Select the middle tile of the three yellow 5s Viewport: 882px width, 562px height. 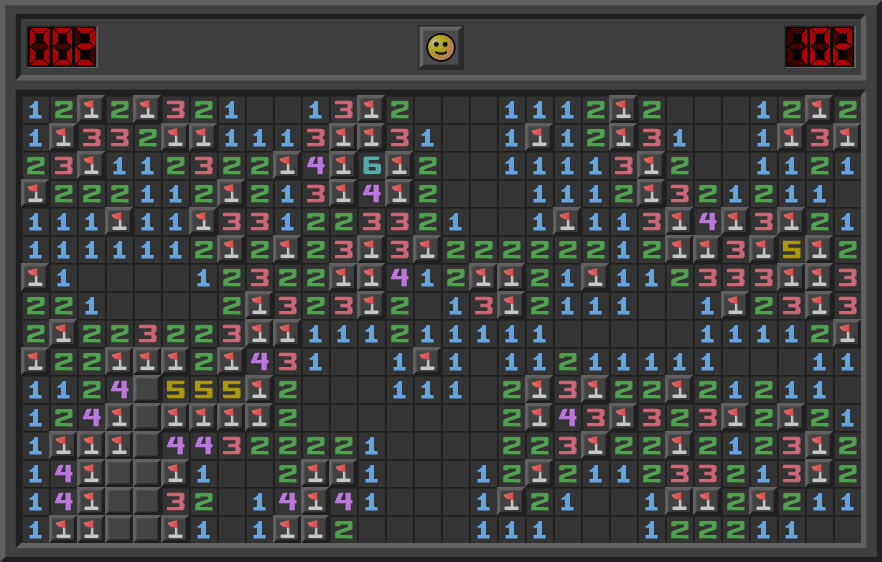click(204, 389)
